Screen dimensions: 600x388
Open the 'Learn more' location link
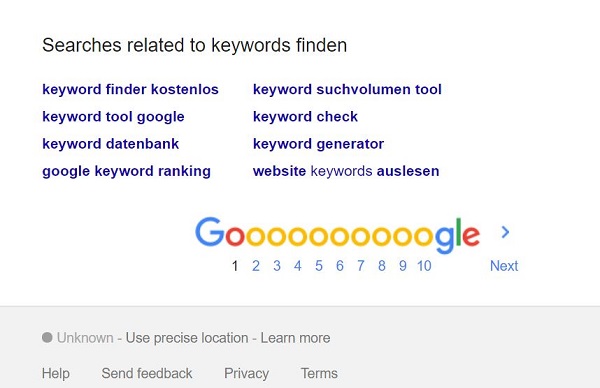coord(295,338)
